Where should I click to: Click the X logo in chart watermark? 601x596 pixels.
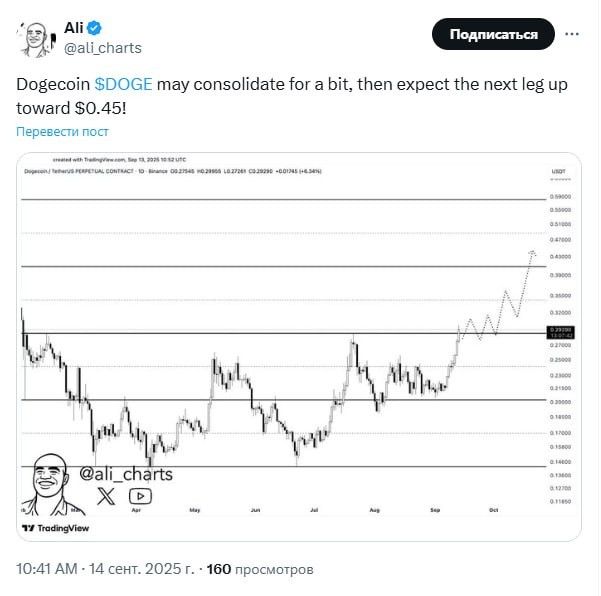click(107, 494)
